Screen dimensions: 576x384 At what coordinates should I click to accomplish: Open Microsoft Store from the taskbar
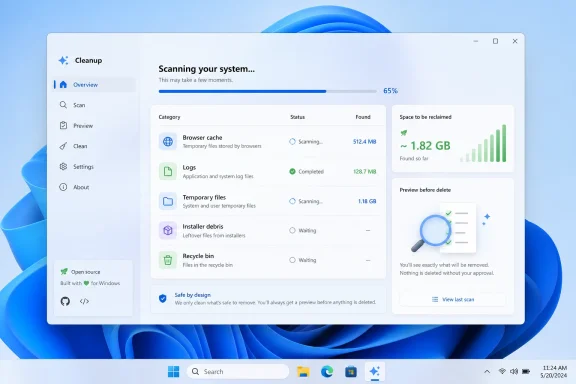[351, 372]
